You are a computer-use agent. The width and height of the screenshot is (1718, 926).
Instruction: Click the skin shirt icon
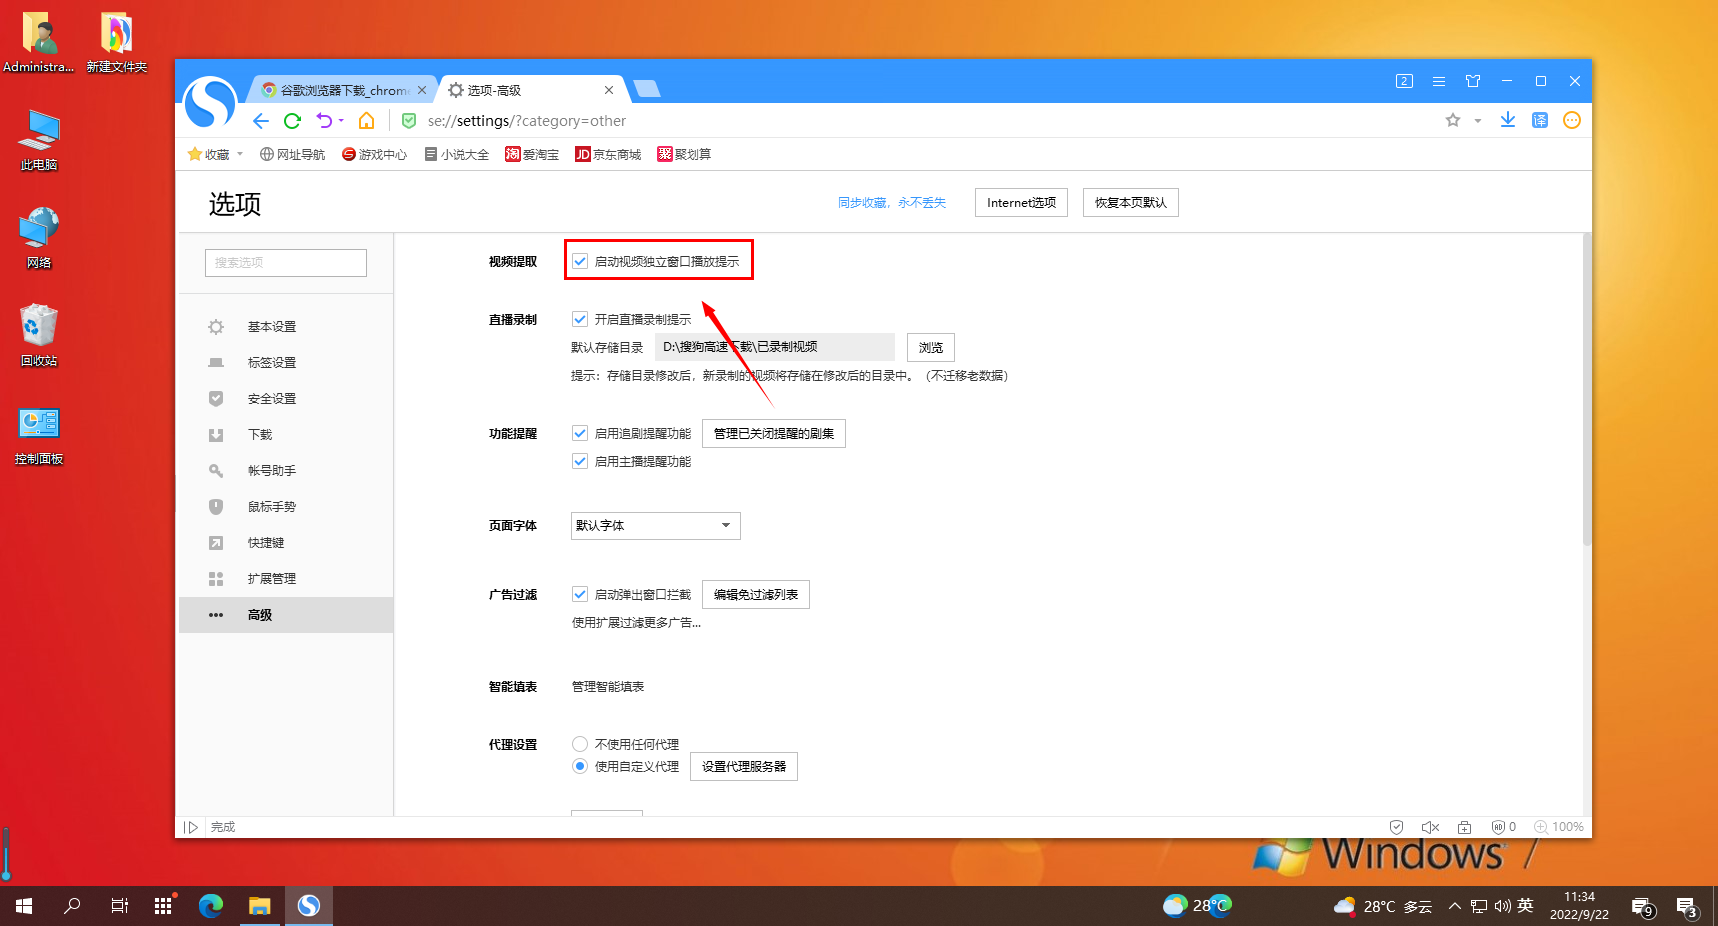1473,81
